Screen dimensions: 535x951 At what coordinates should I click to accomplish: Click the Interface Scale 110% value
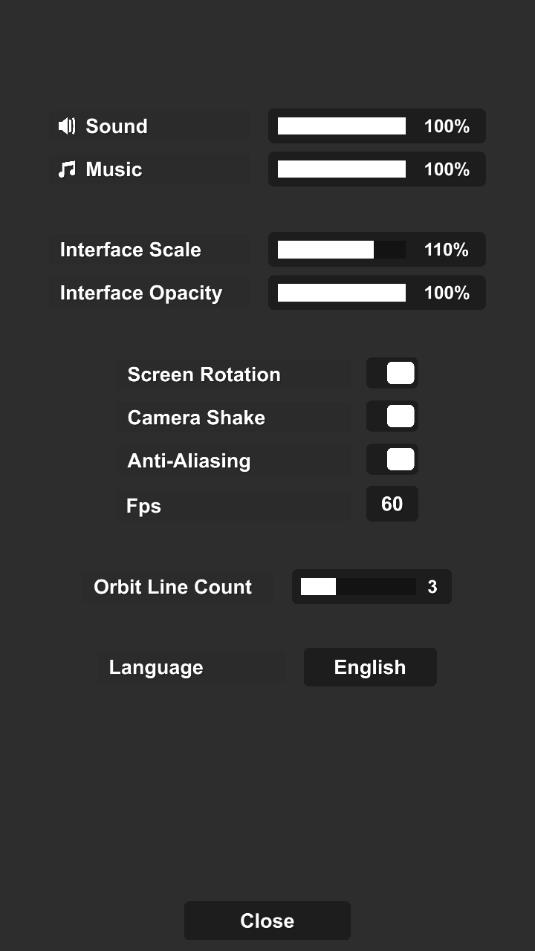point(446,250)
